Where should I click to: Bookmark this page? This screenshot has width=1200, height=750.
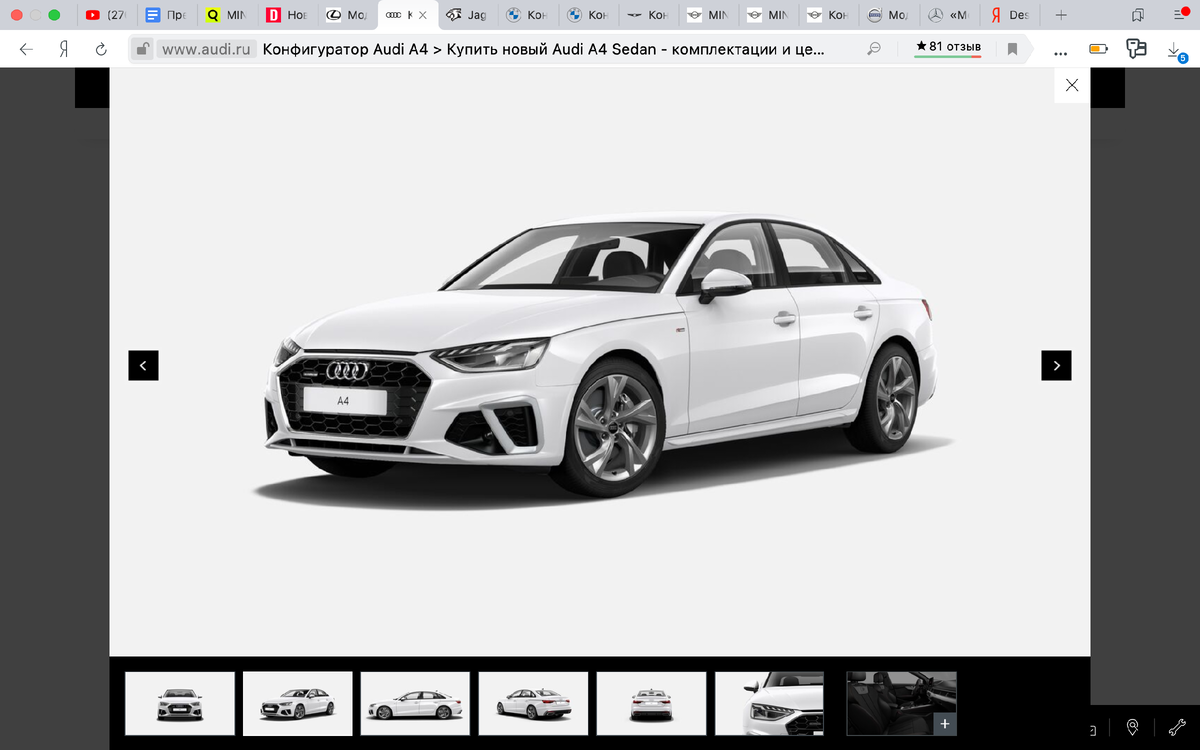pos(1012,48)
